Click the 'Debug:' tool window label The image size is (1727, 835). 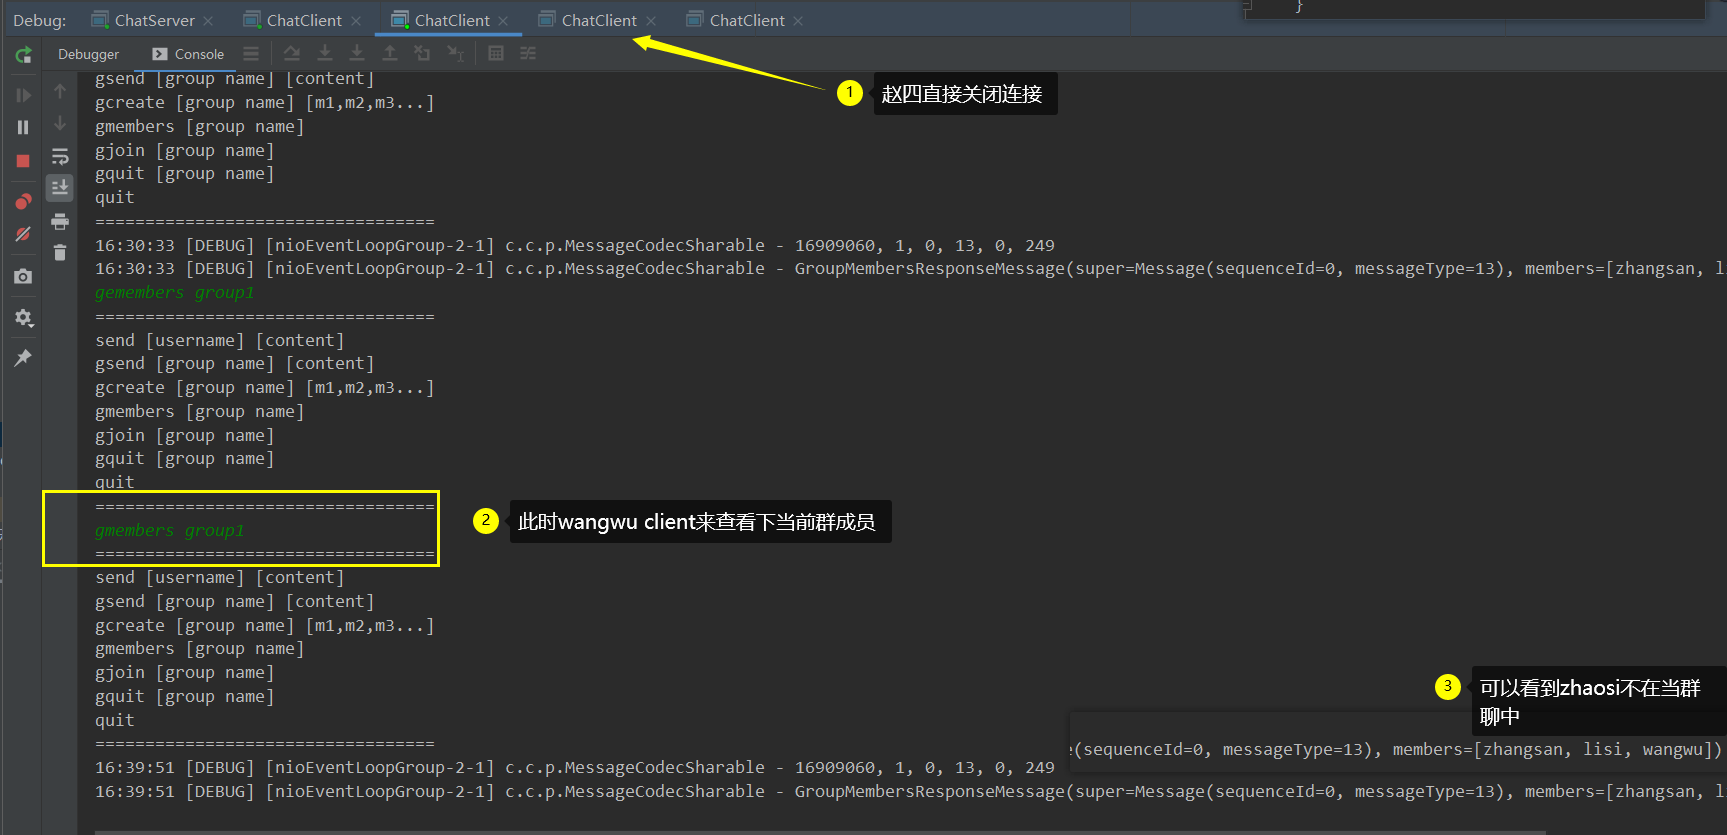click(x=40, y=20)
